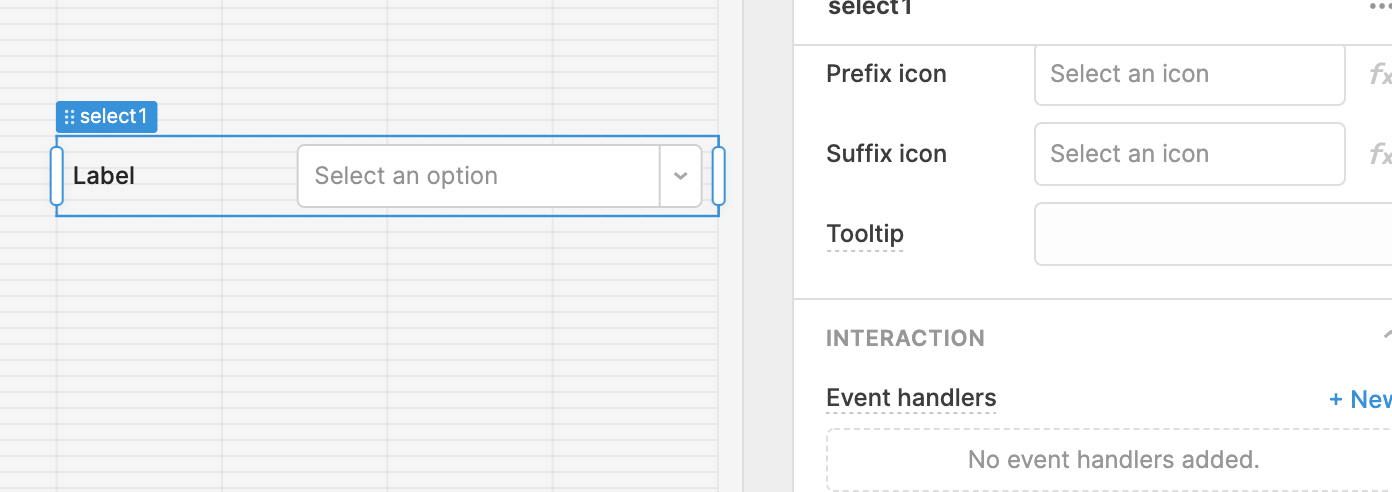Click the left resize handle of select1
Image resolution: width=1392 pixels, height=492 pixels.
[57, 176]
